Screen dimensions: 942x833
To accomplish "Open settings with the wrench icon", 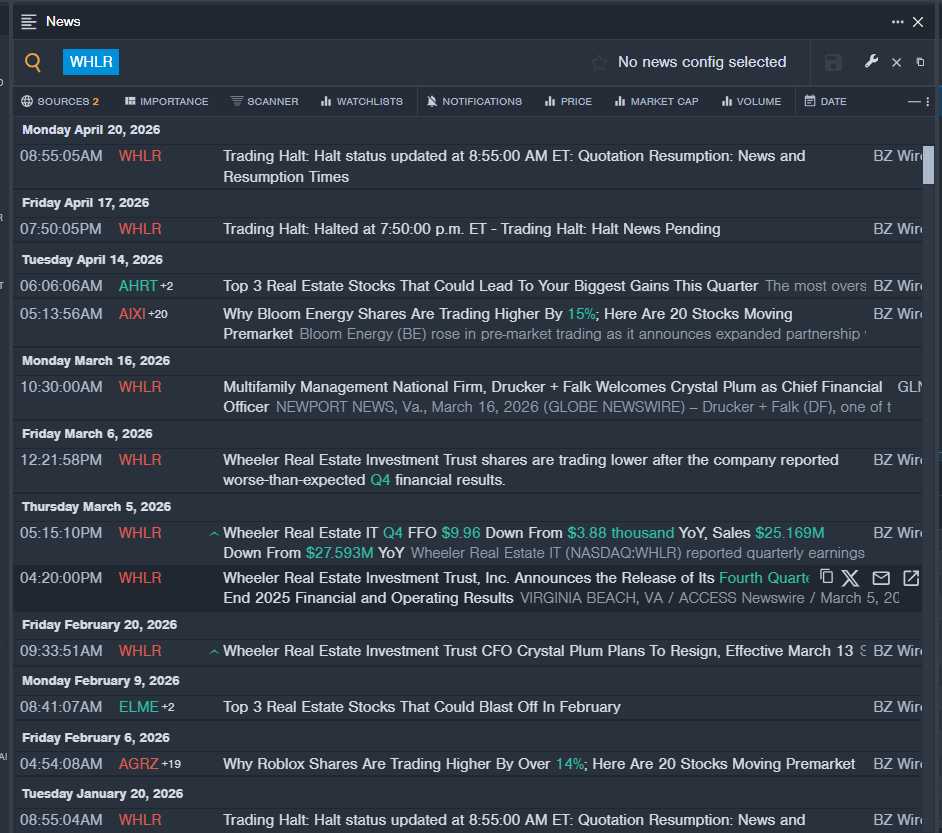I will [x=871, y=62].
